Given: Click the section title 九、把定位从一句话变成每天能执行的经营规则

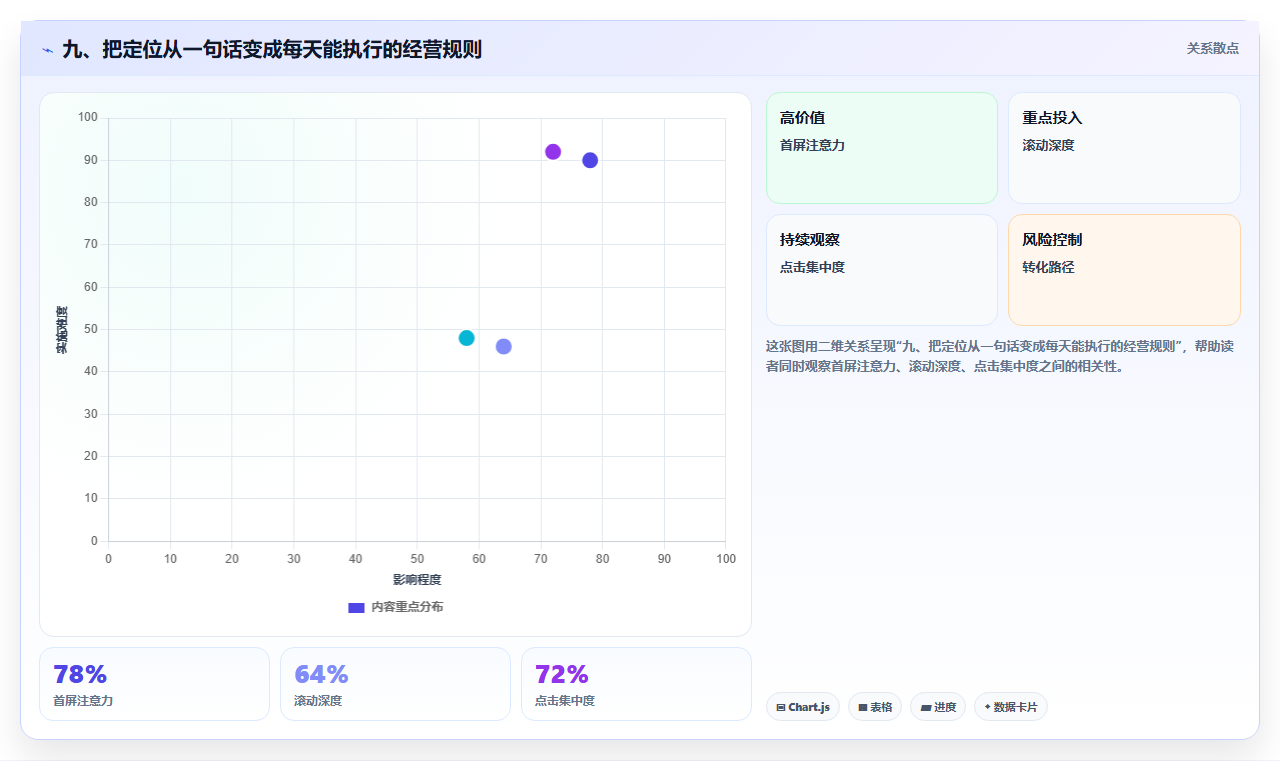Looking at the screenshot, I should click(x=272, y=49).
